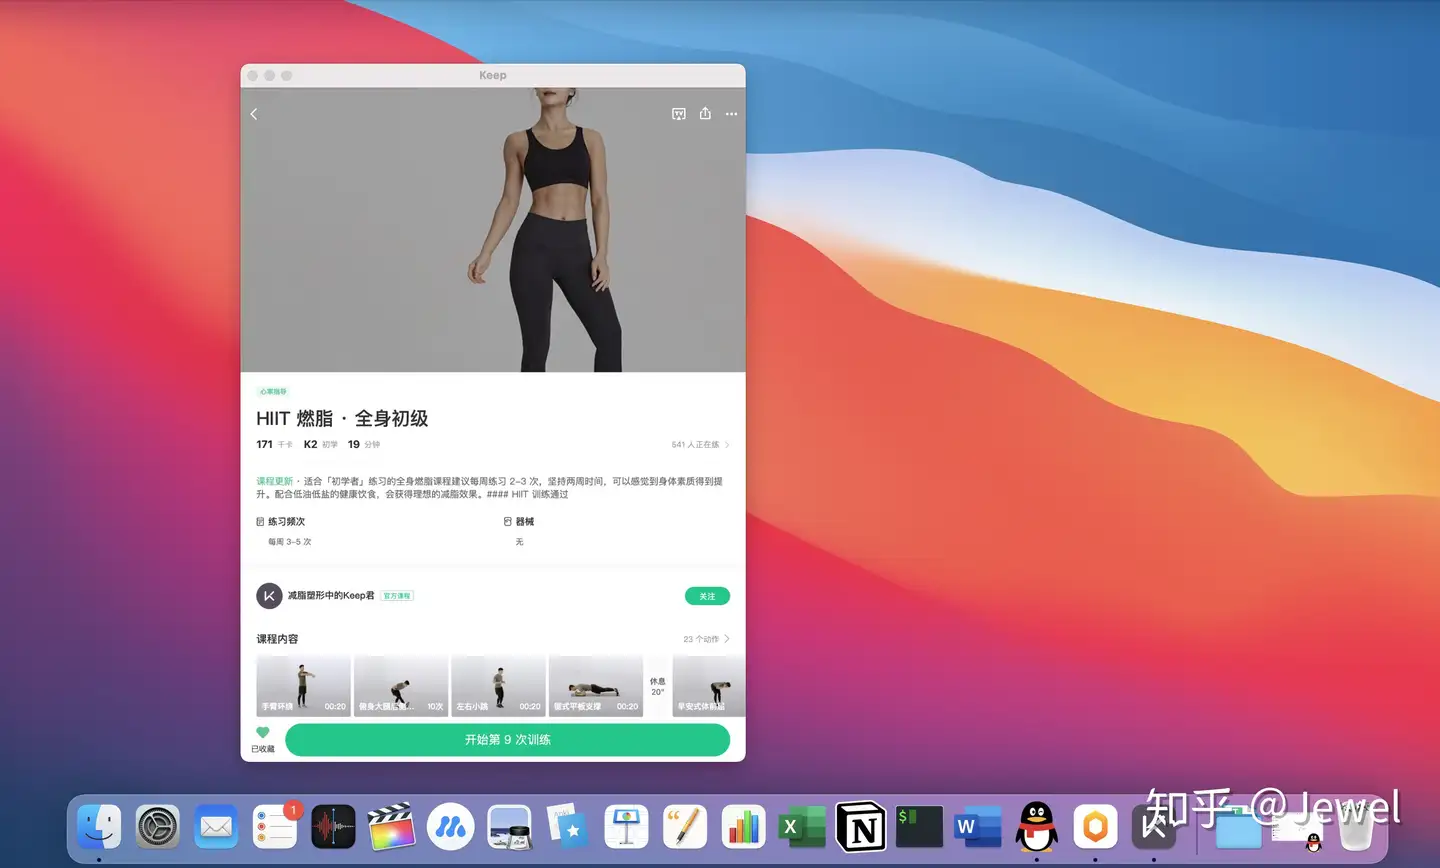The image size is (1440, 868).
Task: Click the 171 千卡 calorie value
Action: pyautogui.click(x=274, y=445)
